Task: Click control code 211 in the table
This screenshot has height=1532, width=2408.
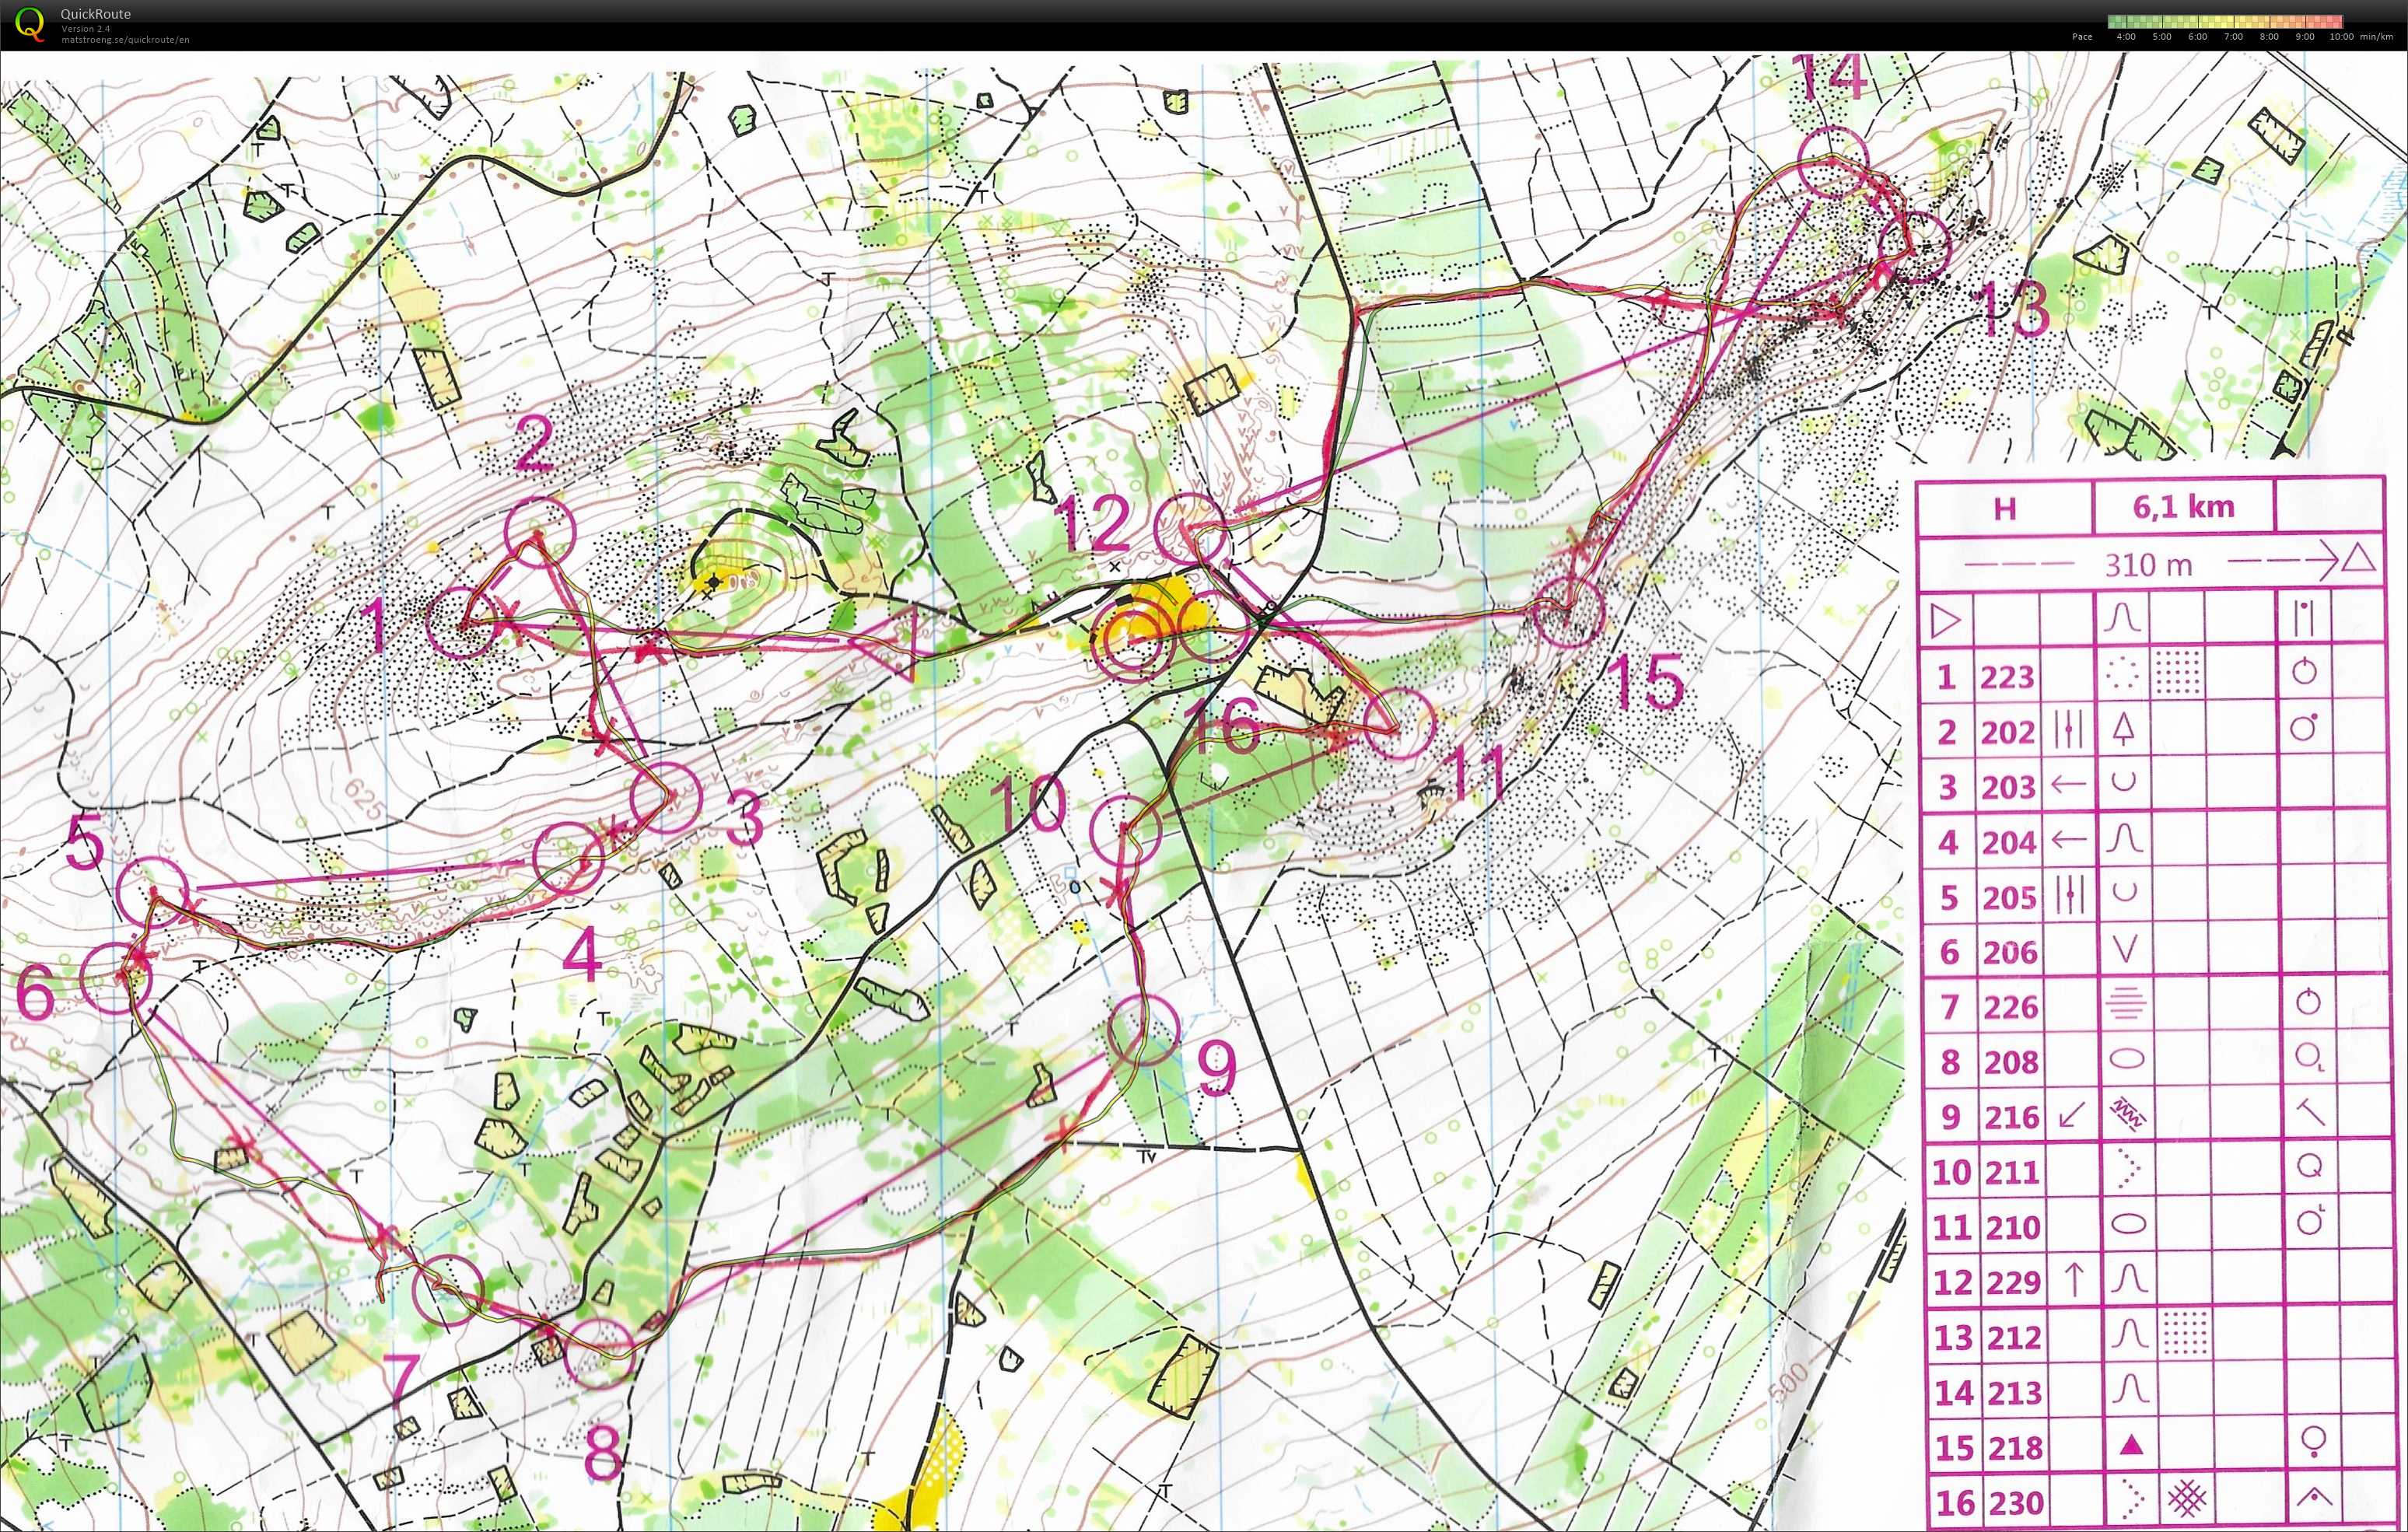Action: point(2011,1171)
